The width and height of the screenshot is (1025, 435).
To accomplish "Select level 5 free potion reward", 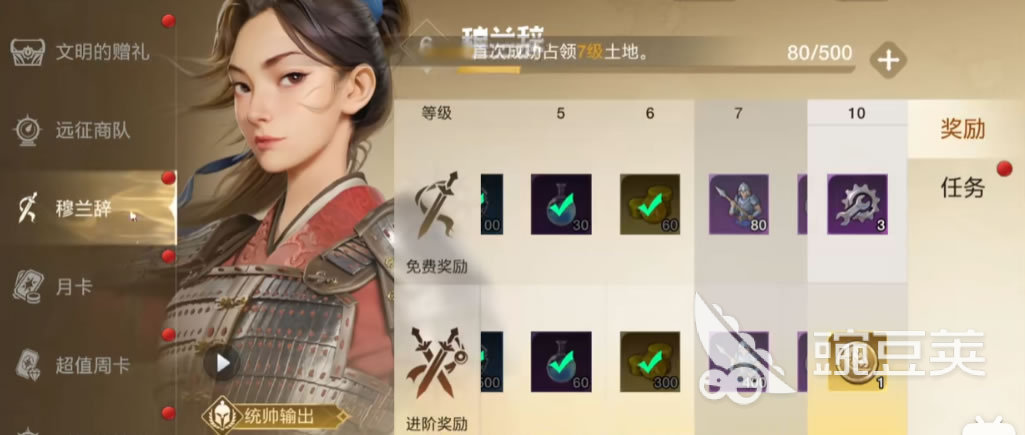I will click(x=561, y=204).
